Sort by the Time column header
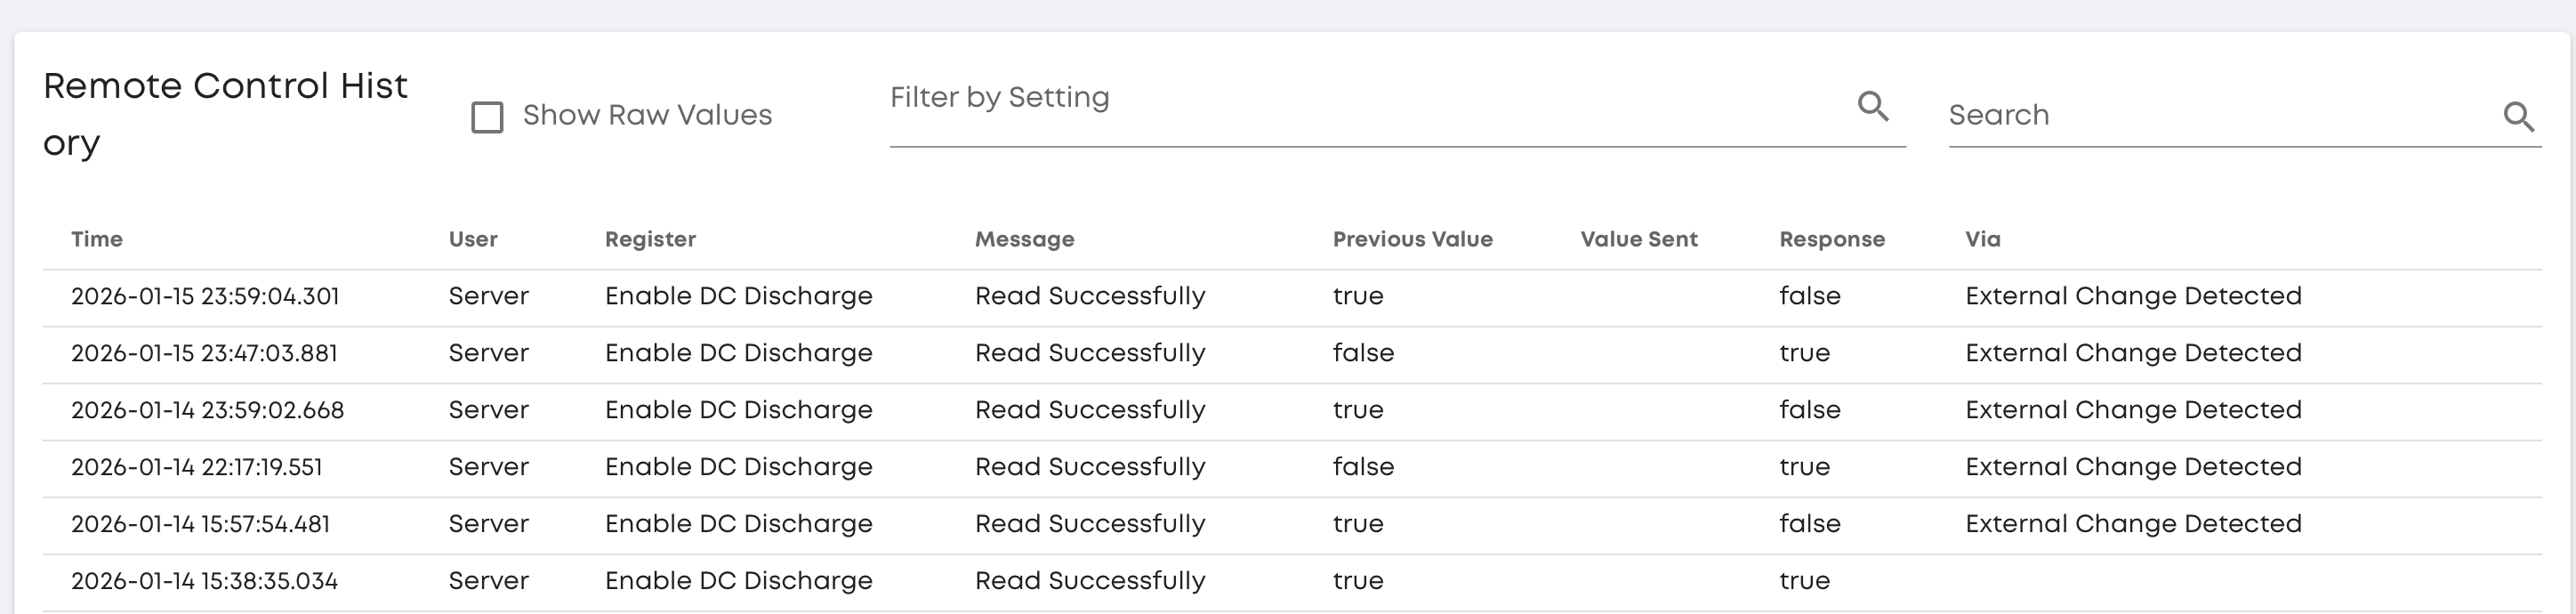 [x=97, y=240]
